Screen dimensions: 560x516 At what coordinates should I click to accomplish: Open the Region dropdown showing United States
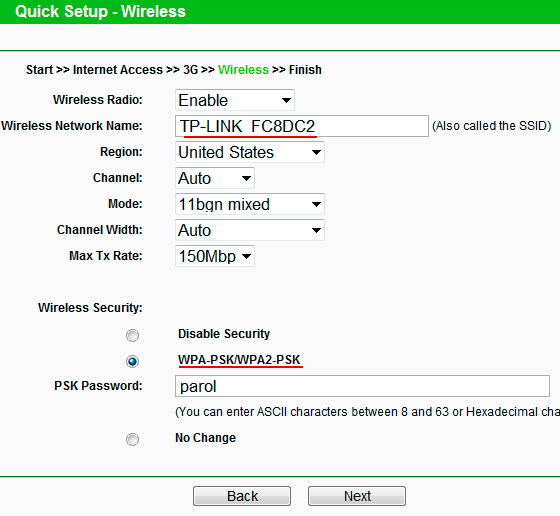pyautogui.click(x=250, y=152)
